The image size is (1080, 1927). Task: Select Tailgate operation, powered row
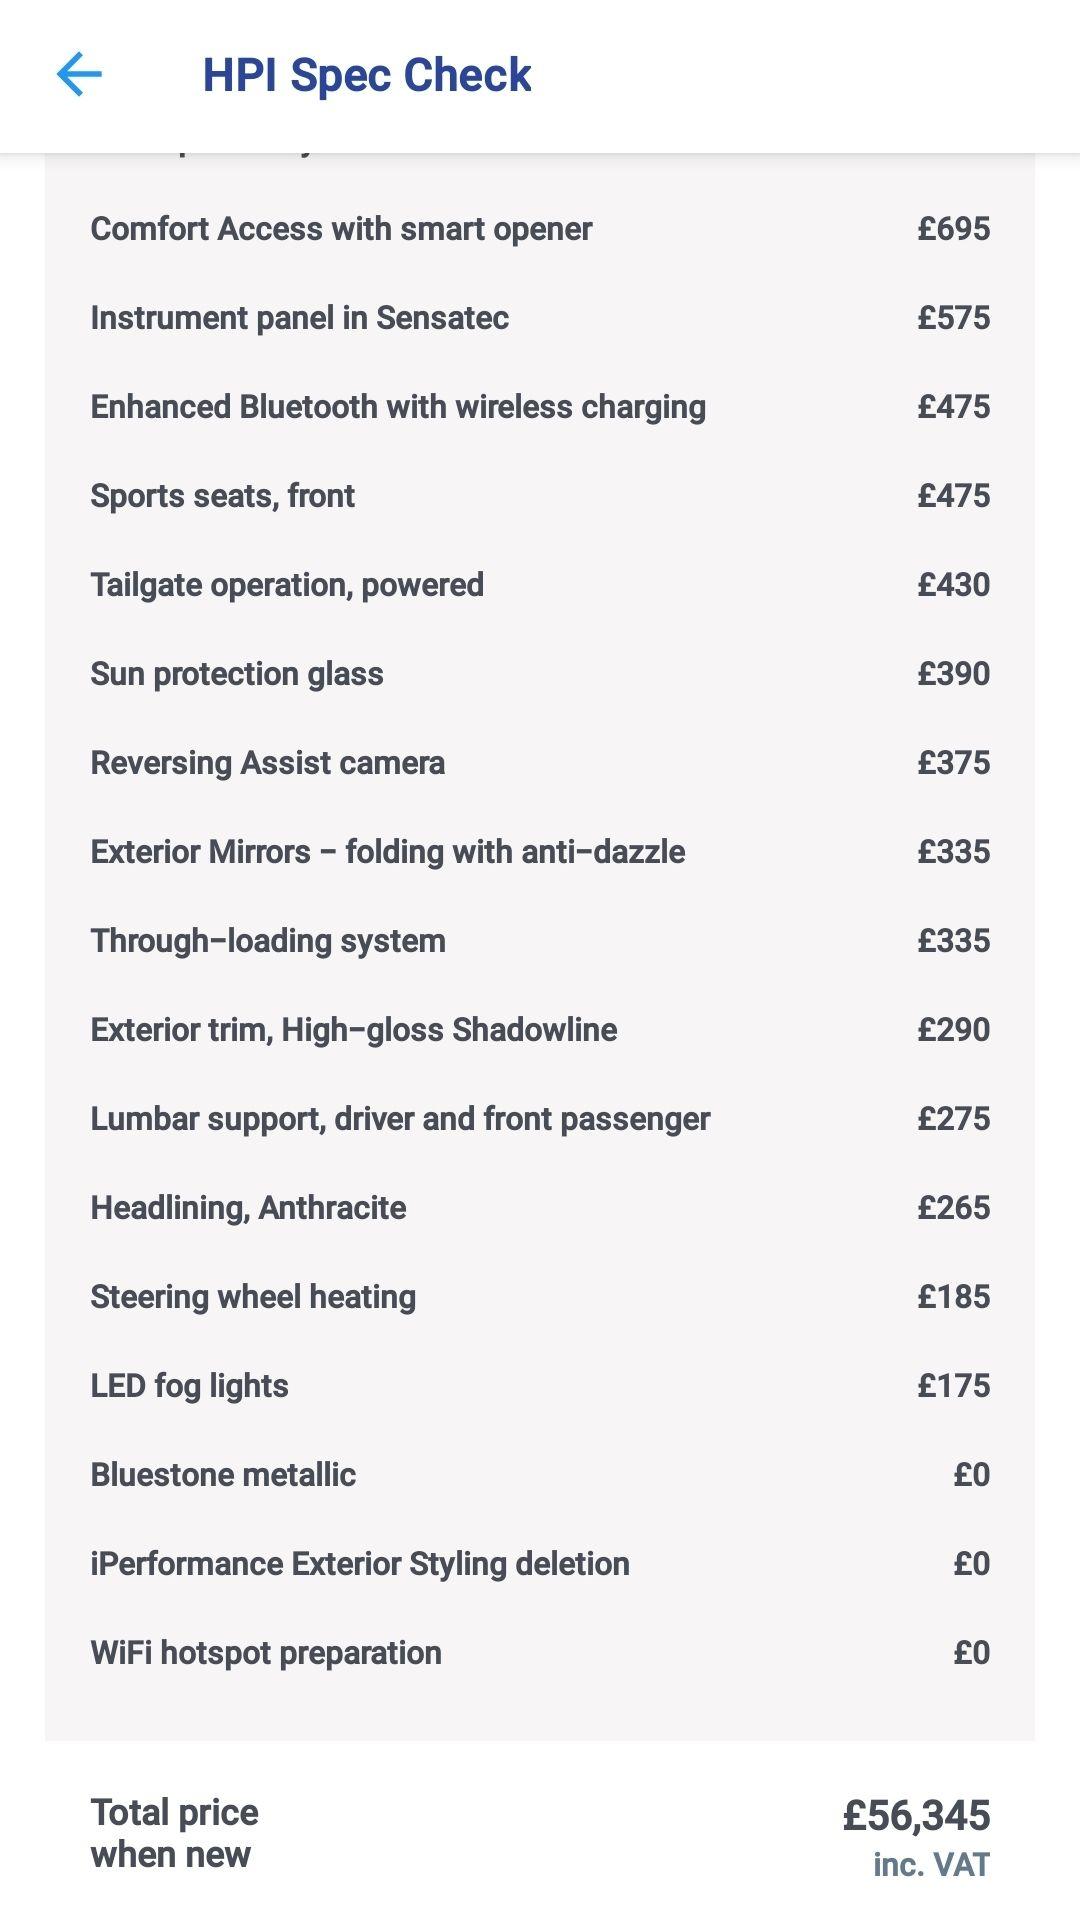[540, 585]
